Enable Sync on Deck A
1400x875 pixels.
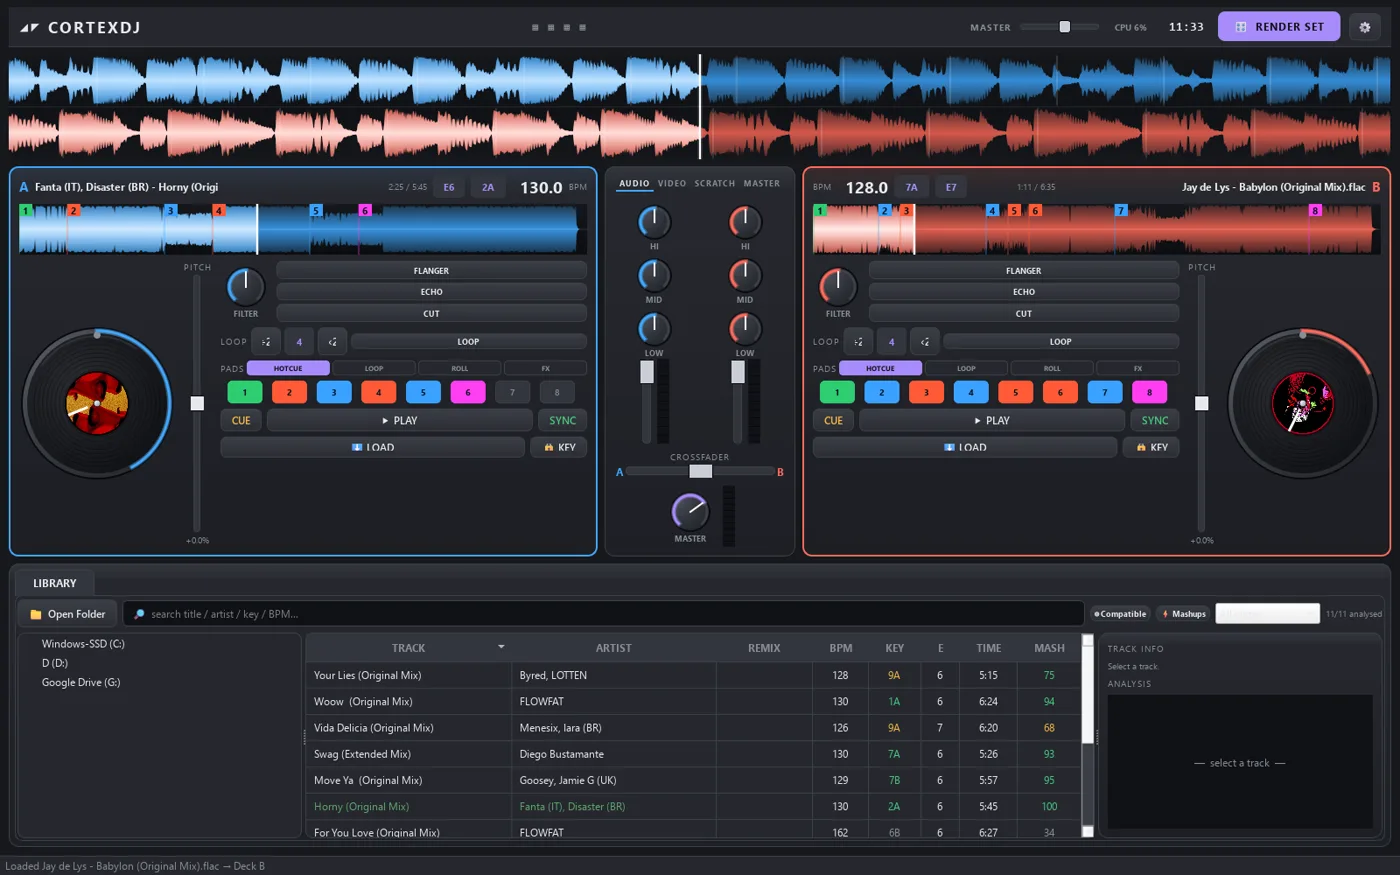pos(562,420)
